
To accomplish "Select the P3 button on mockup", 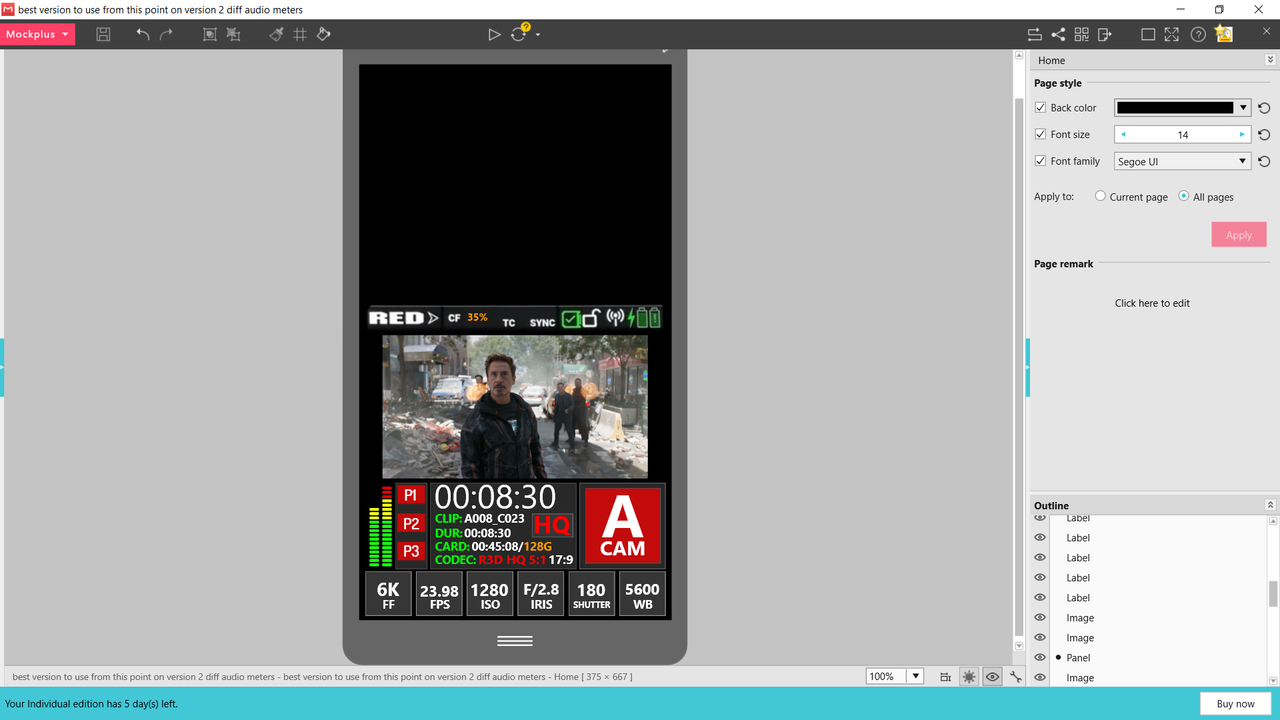I will 411,551.
